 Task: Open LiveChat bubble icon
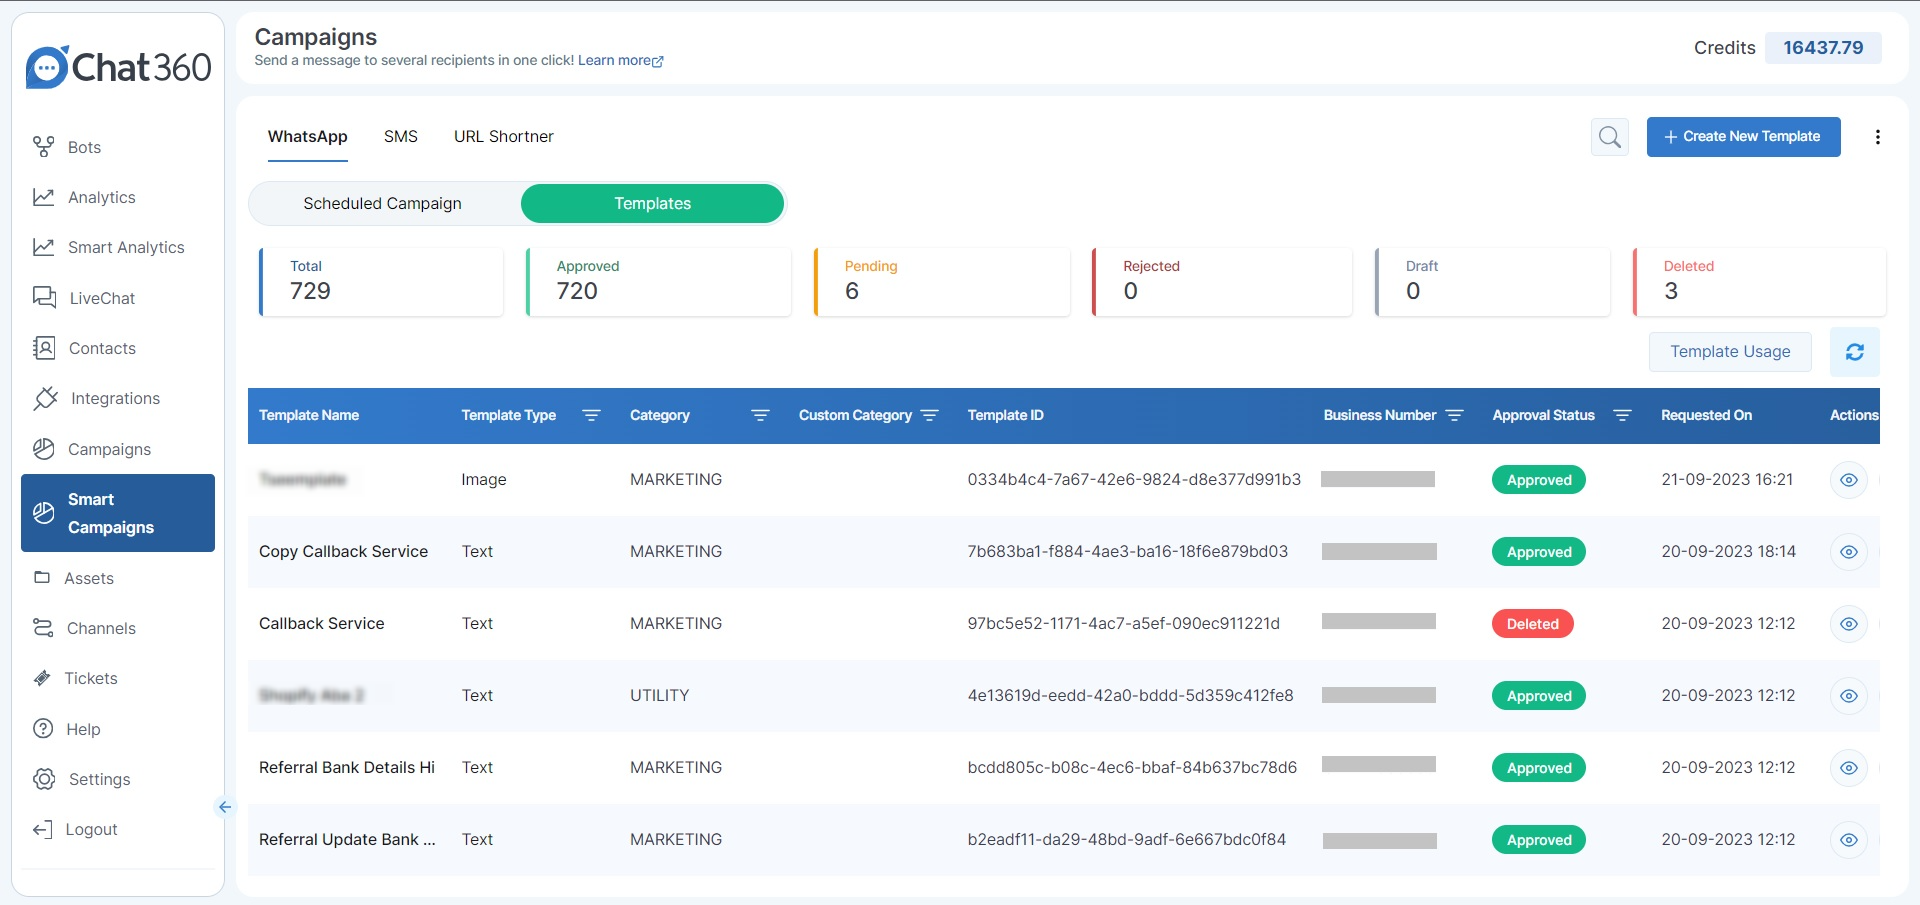(44, 297)
